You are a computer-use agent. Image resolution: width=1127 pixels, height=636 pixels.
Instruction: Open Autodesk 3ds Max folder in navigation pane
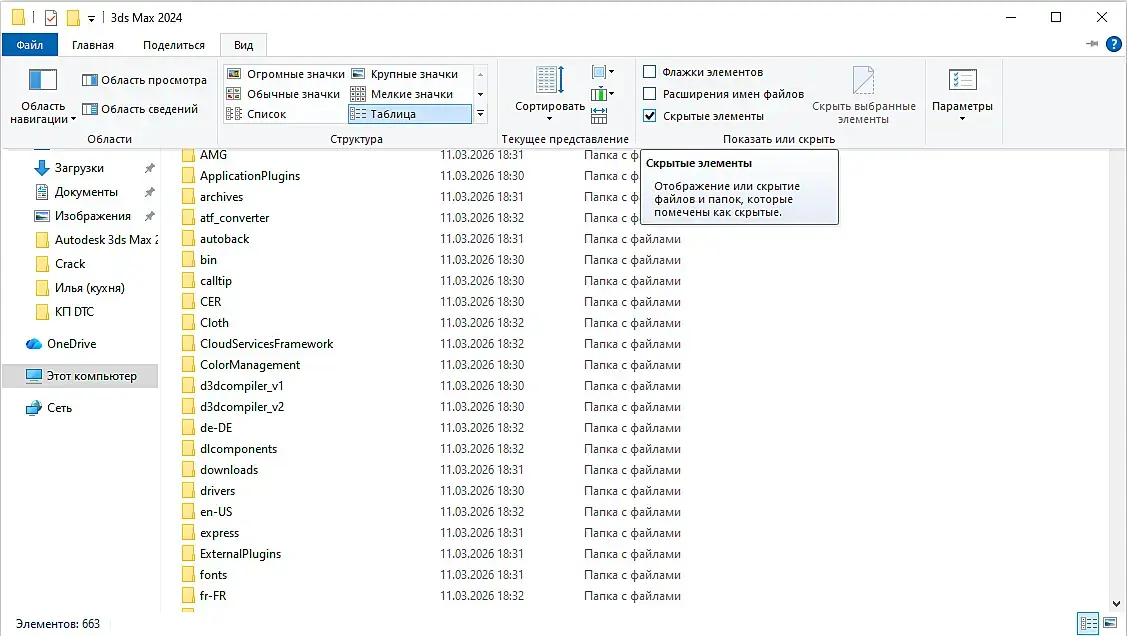click(x=96, y=240)
